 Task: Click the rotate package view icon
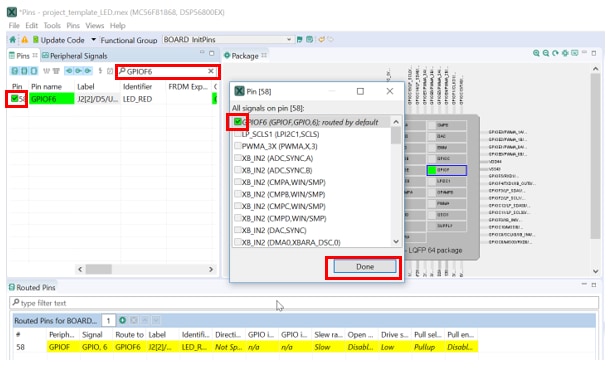556,53
